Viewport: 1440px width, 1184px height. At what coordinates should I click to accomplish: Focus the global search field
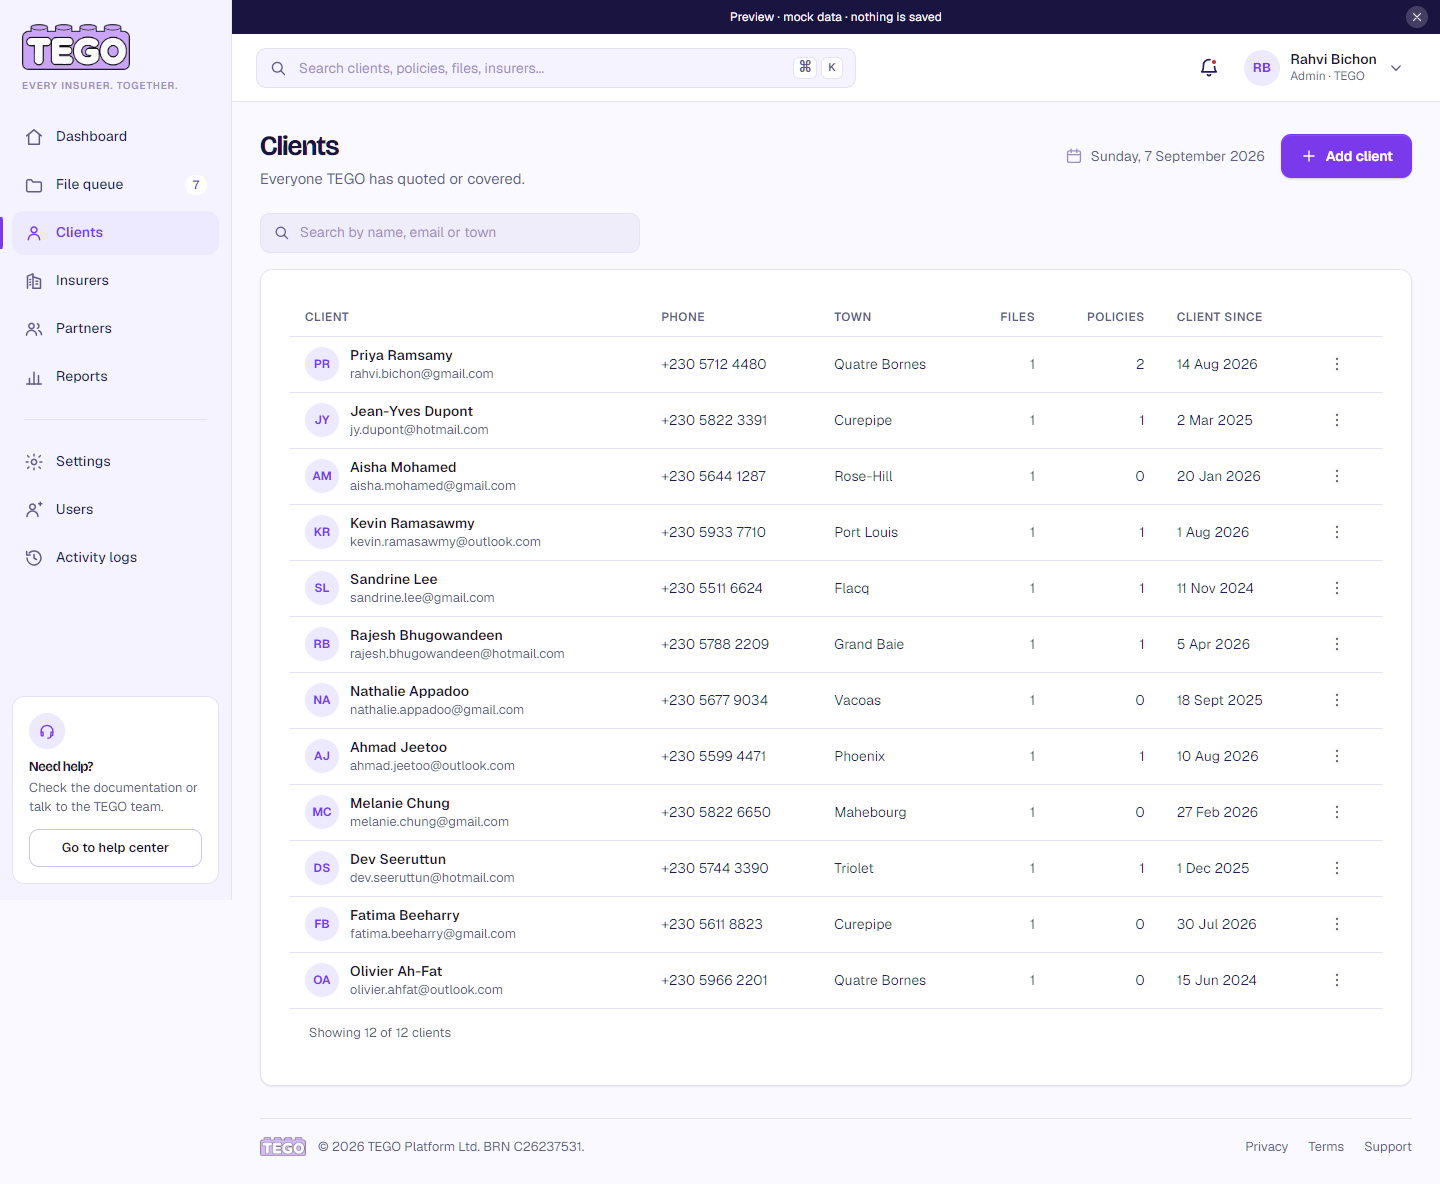556,68
